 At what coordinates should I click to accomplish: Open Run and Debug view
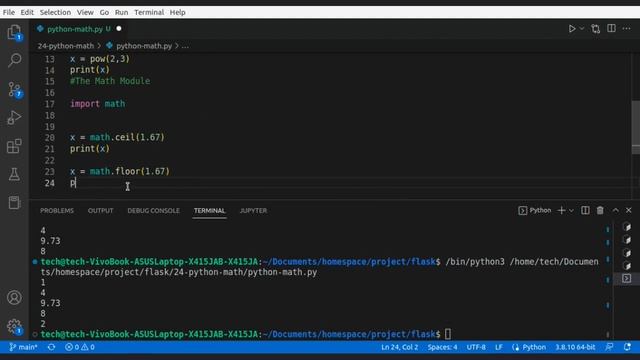[x=14, y=118]
